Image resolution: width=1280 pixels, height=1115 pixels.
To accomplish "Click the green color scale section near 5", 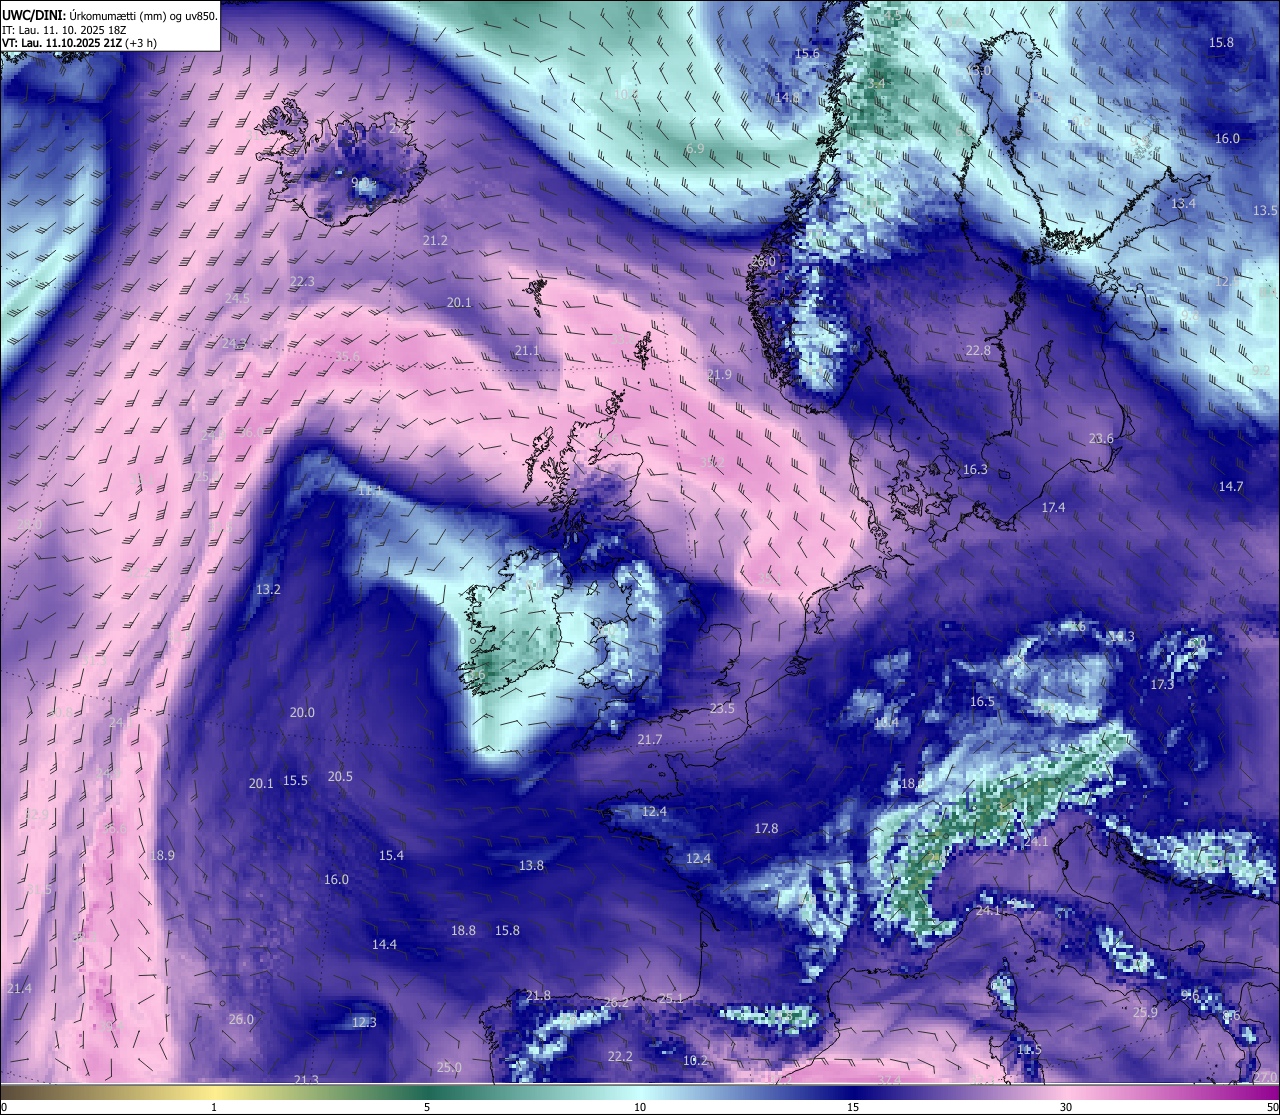I will (427, 1092).
